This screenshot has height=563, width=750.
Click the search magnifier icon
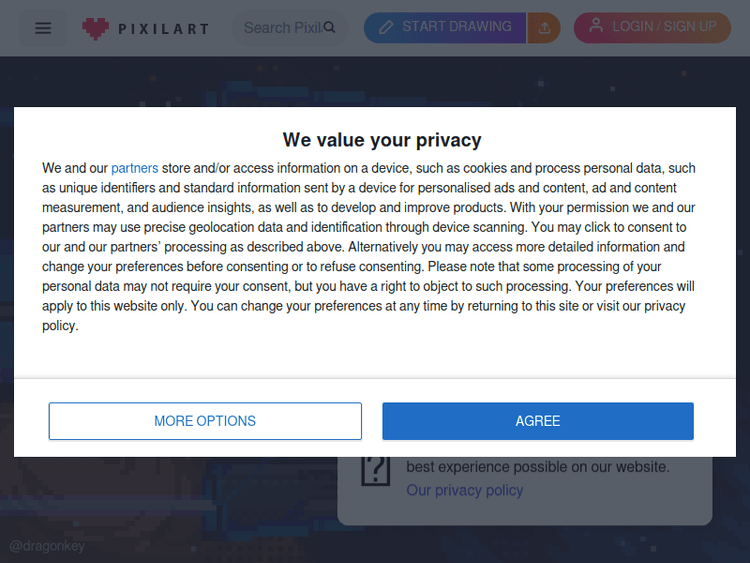pyautogui.click(x=329, y=28)
